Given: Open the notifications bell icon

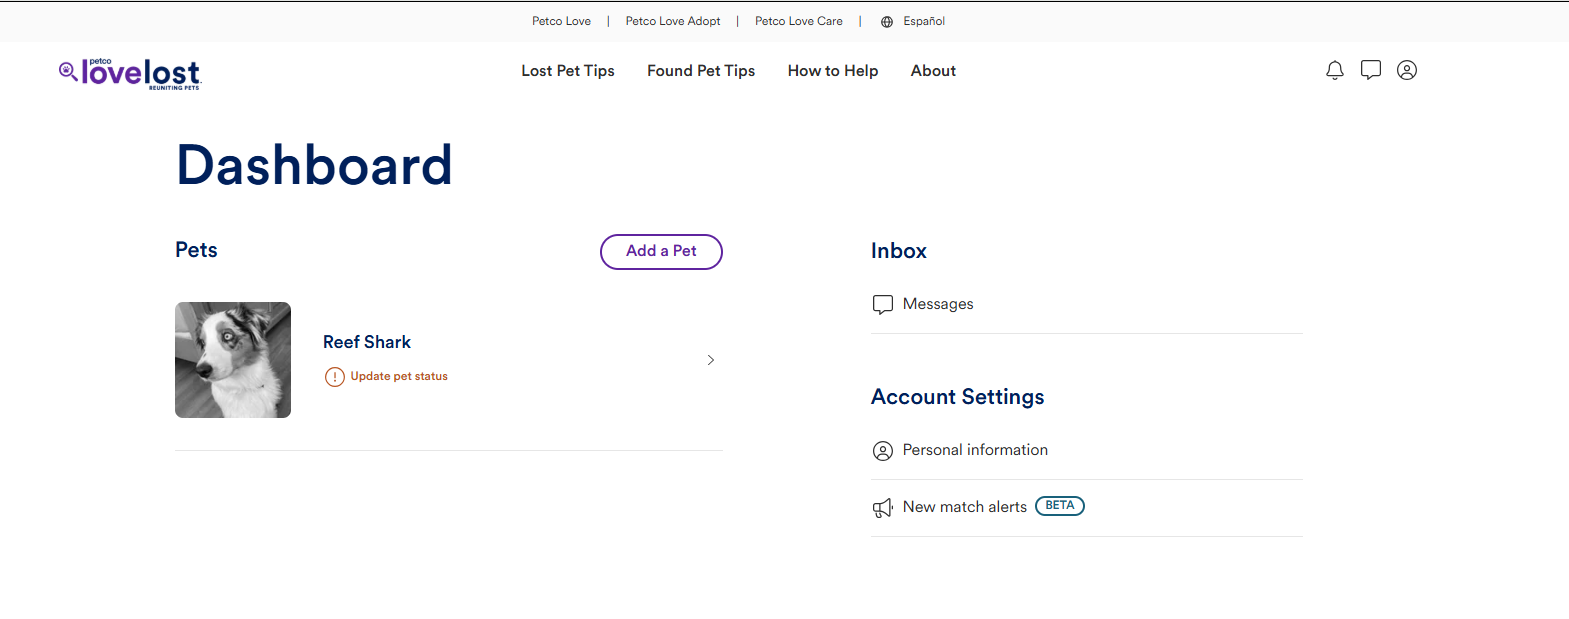Looking at the screenshot, I should click(x=1334, y=70).
